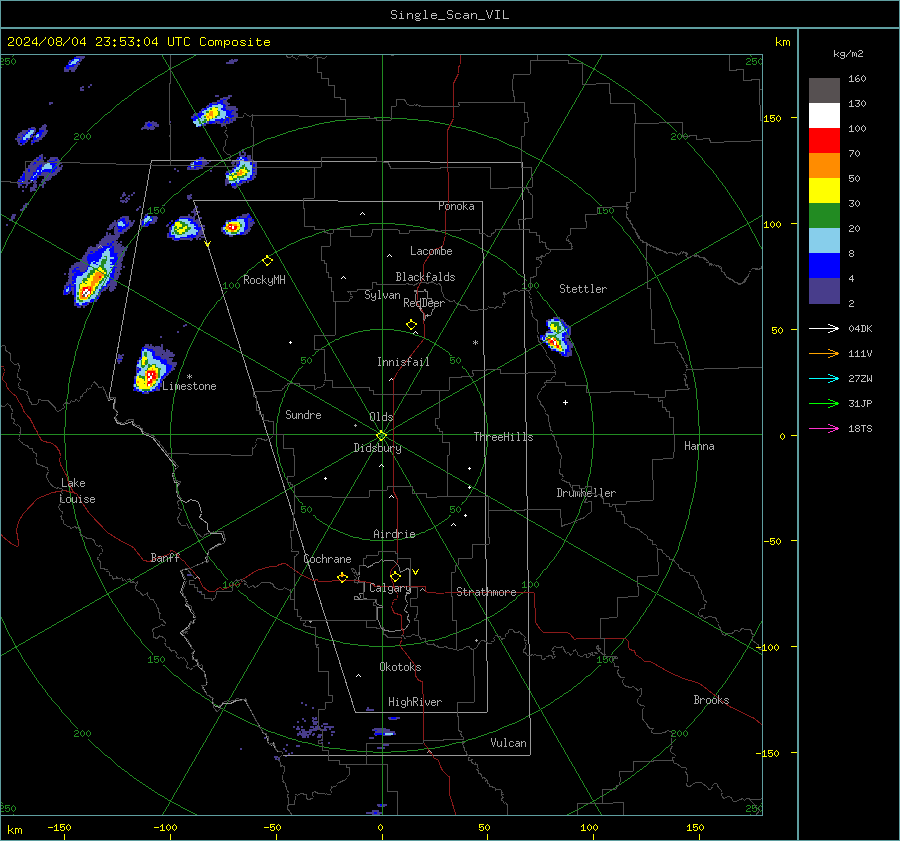The width and height of the screenshot is (900, 841).
Task: Click the Okotoks town label
Action: (x=400, y=667)
